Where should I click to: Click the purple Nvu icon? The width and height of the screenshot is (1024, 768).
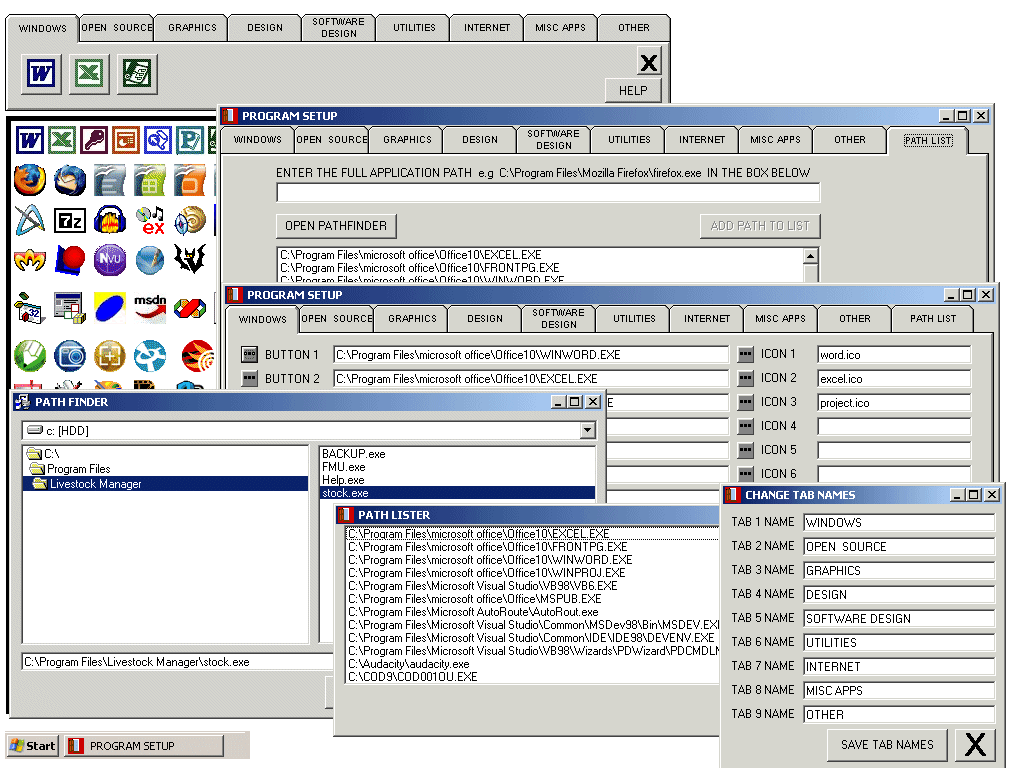point(110,260)
